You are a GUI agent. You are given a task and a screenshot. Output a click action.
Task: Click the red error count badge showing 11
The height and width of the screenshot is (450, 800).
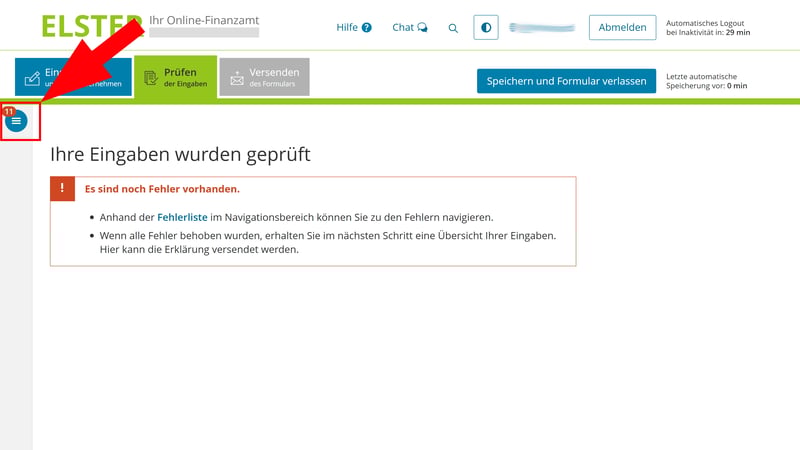9,111
